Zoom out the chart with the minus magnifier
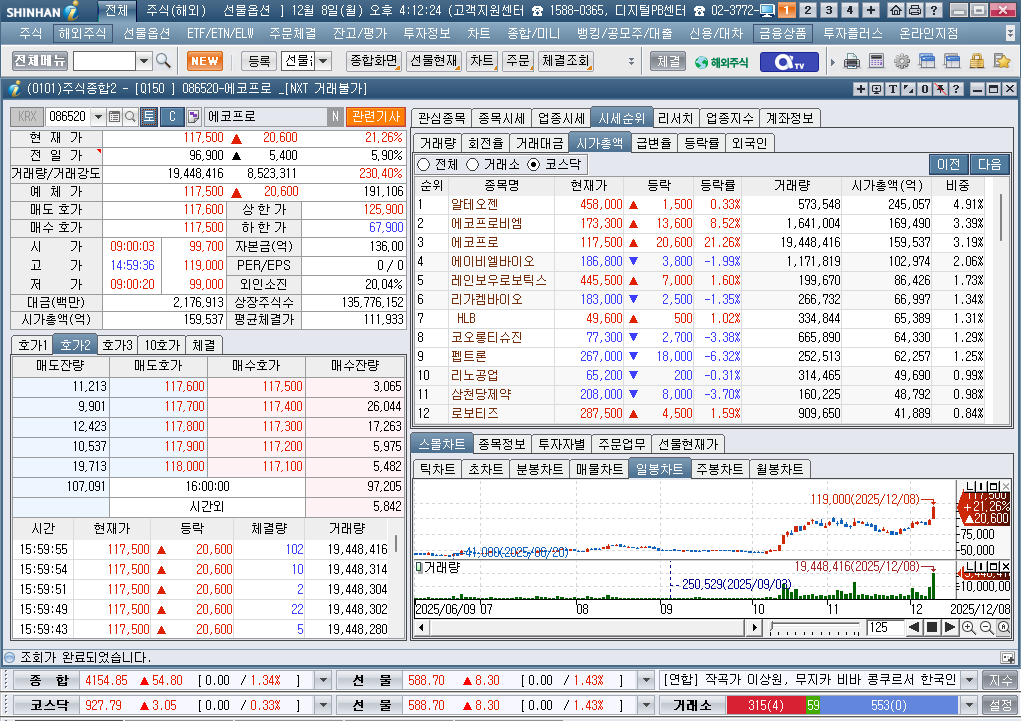The width and height of the screenshot is (1021, 721). point(986,627)
